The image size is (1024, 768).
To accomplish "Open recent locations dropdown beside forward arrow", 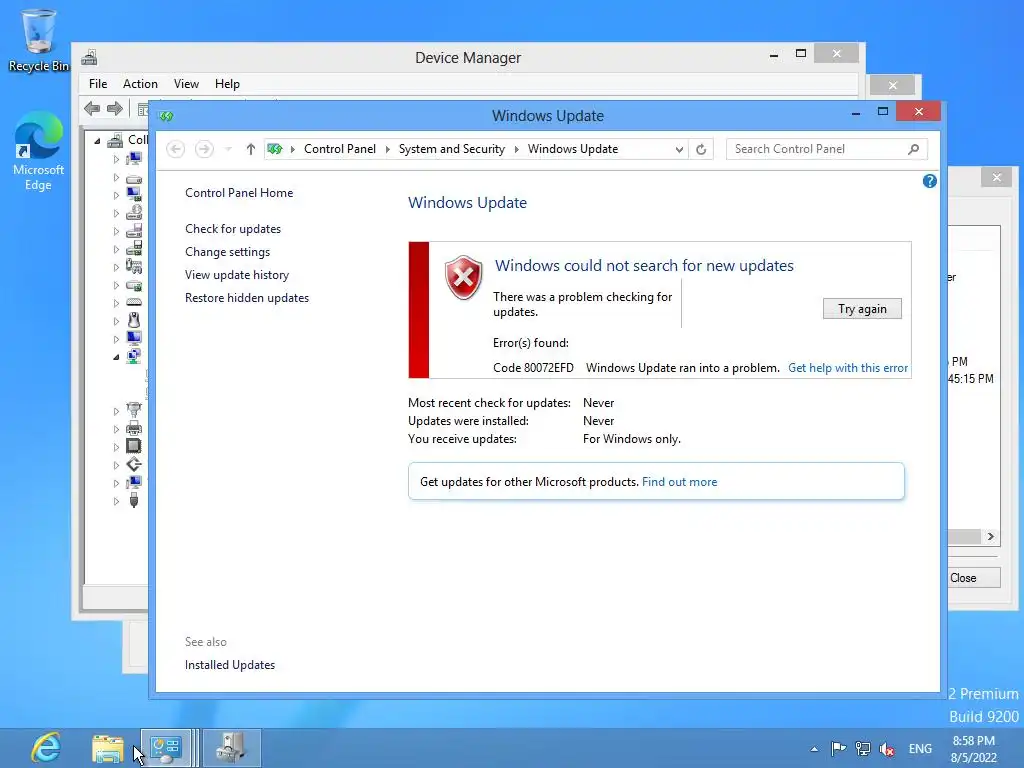I will tap(228, 150).
